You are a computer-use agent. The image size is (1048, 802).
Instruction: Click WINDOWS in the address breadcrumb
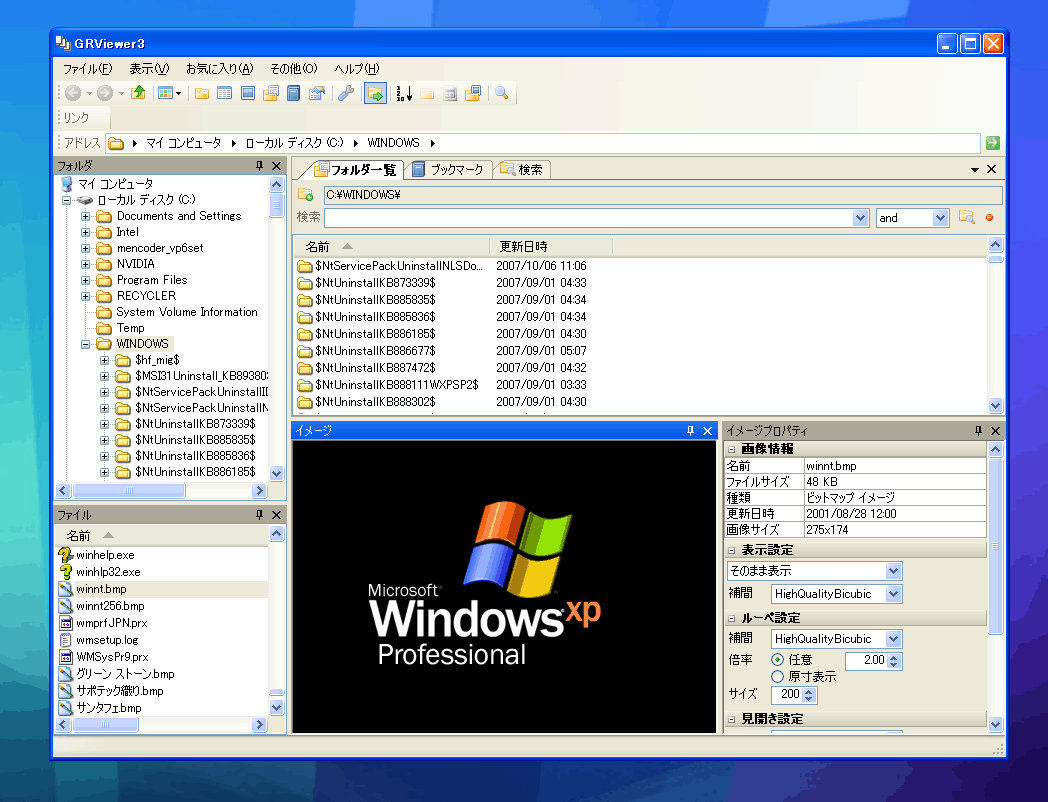tap(394, 143)
